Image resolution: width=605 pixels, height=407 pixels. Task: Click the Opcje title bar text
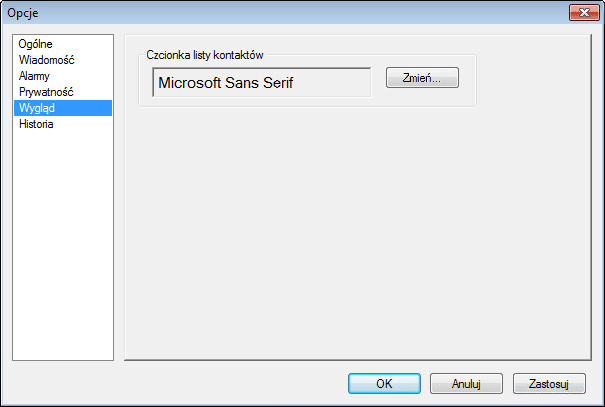tap(23, 13)
